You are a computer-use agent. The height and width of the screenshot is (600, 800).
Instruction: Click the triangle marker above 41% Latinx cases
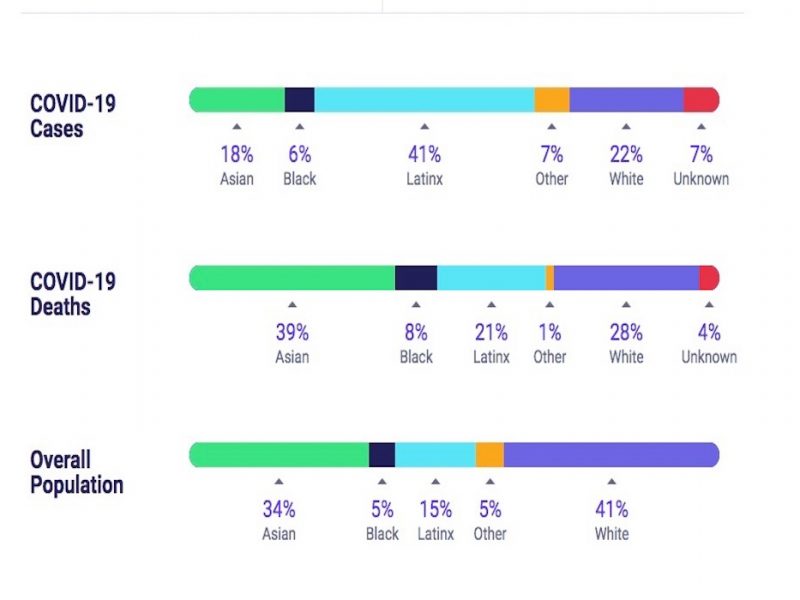point(424,127)
